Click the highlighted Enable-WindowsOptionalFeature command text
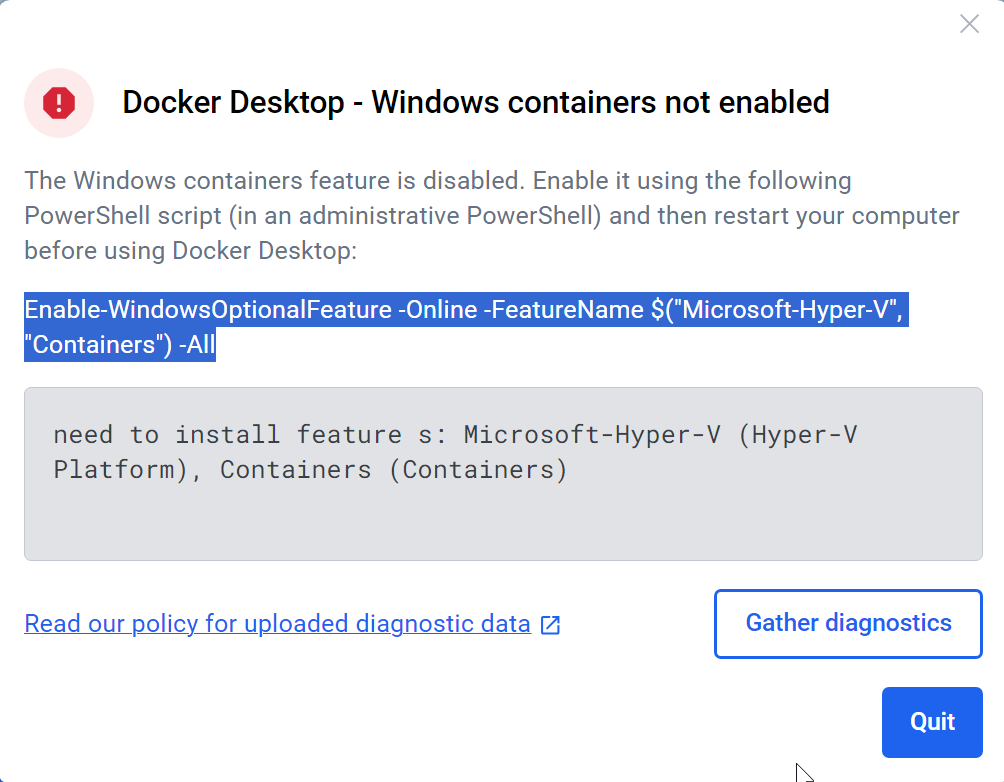The image size is (1004, 782). coord(466,327)
